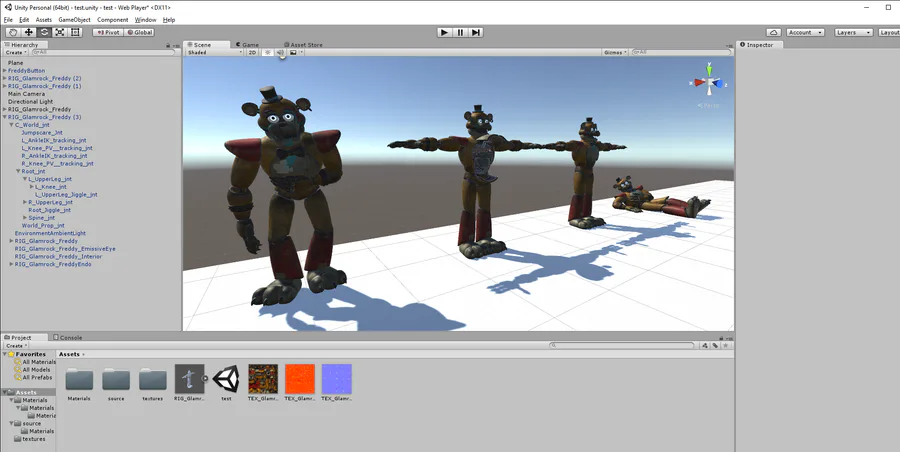Open the GameObject menu
Screen dimensions: 900x452
pyautogui.click(x=75, y=20)
